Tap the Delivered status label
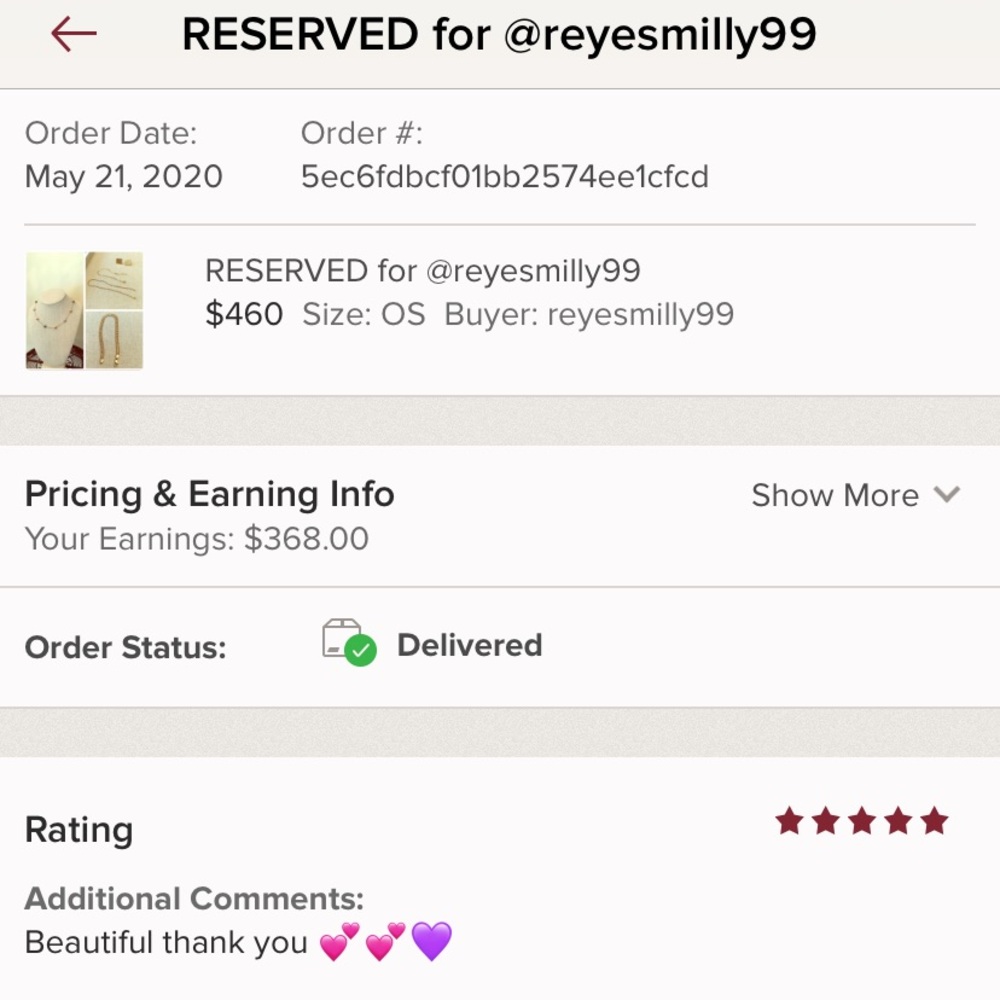 pos(470,645)
